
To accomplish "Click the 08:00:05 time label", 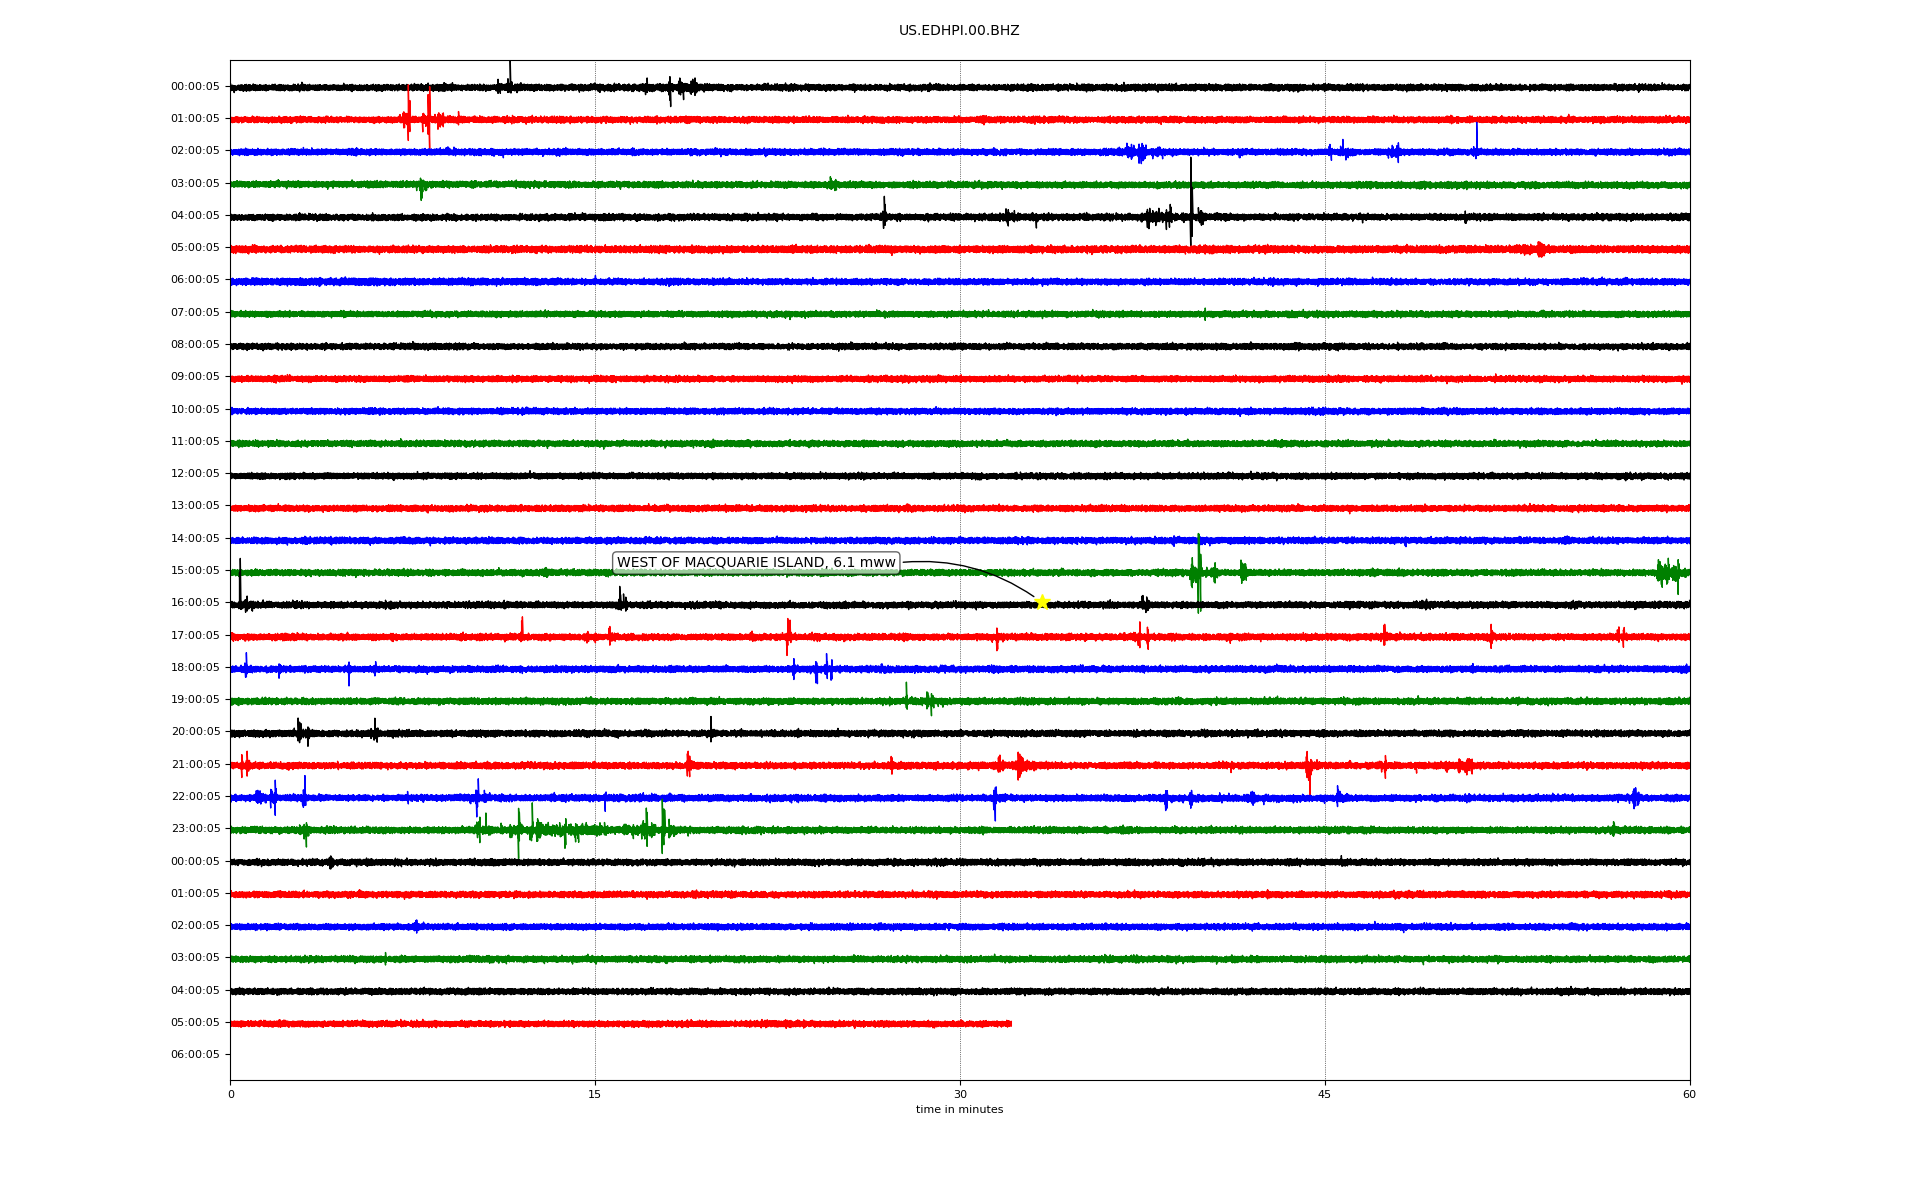I will coord(195,345).
